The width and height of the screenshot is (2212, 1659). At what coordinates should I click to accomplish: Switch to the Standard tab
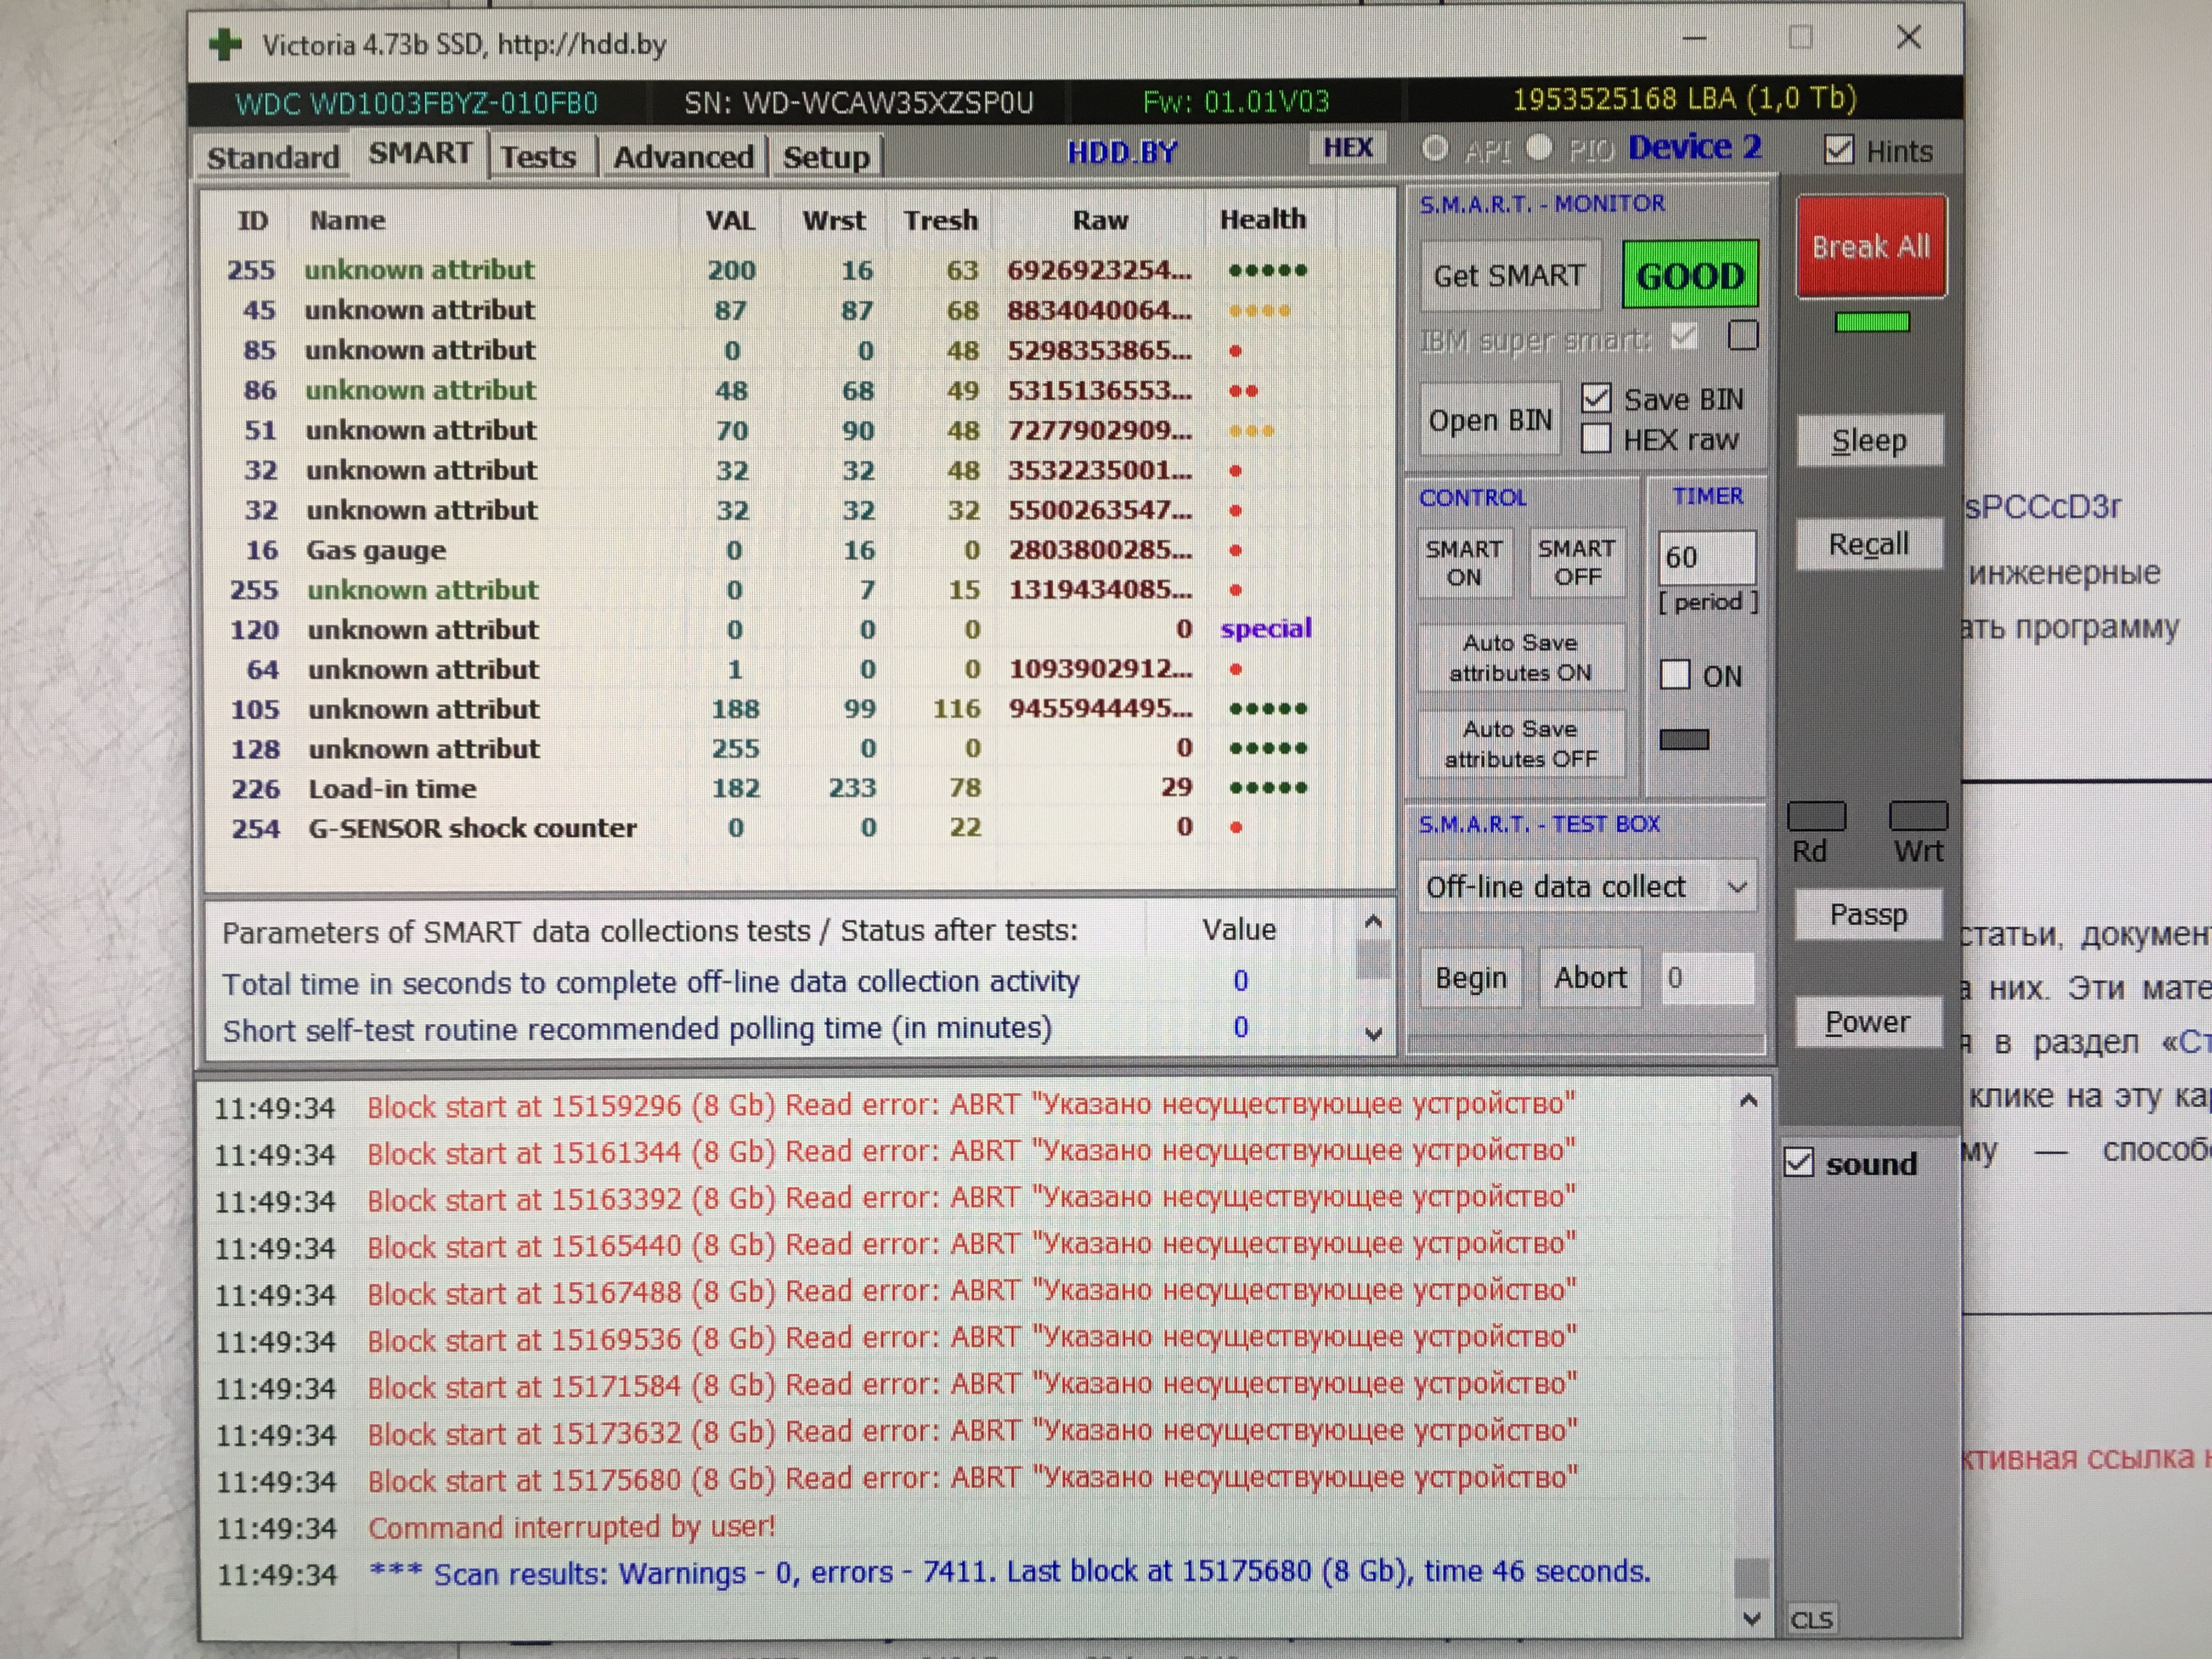[273, 157]
